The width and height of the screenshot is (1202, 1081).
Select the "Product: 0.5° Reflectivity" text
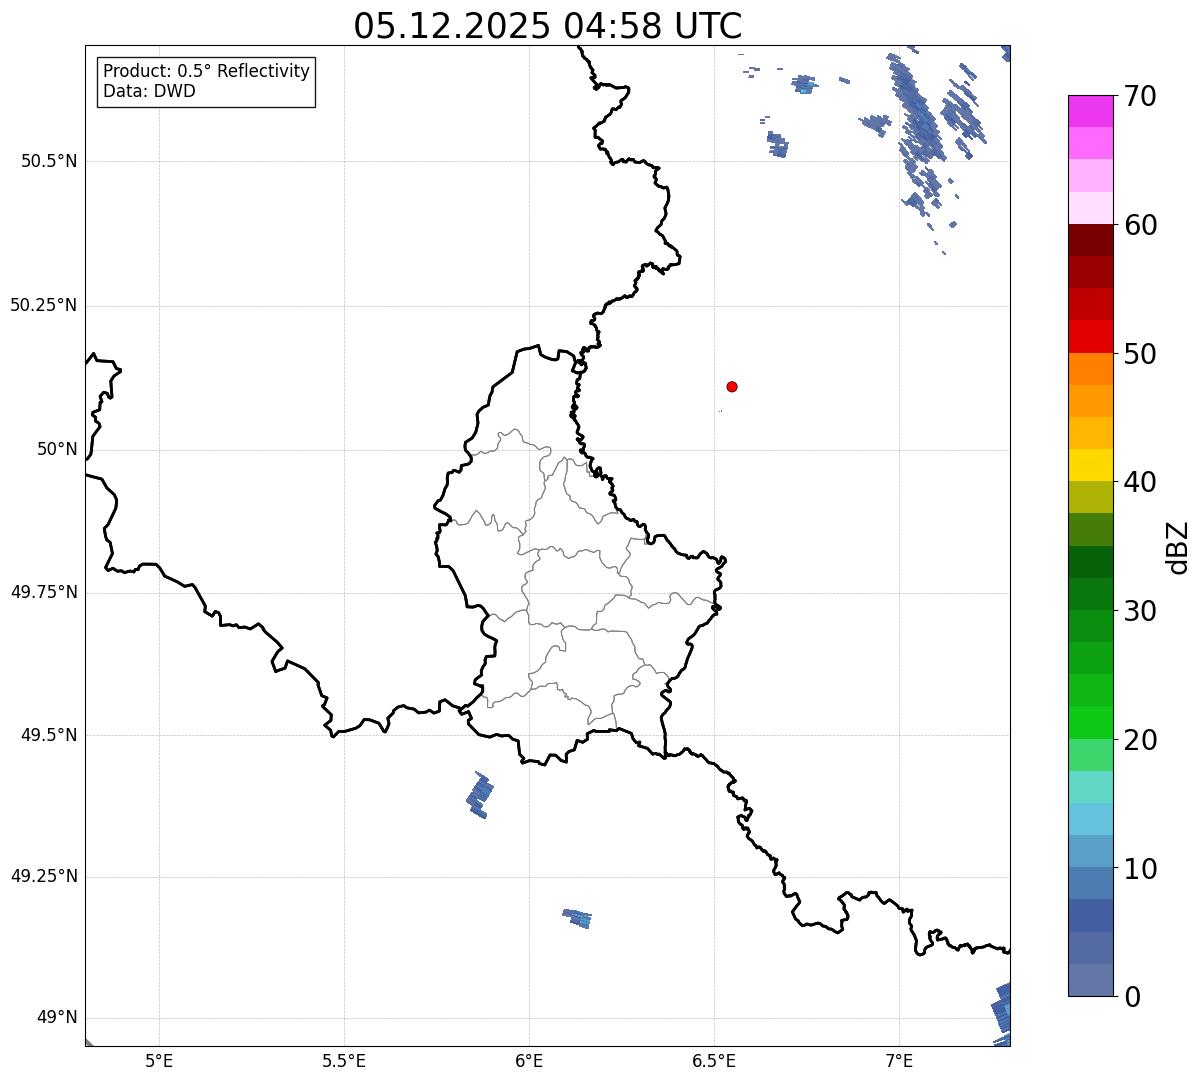pos(206,72)
